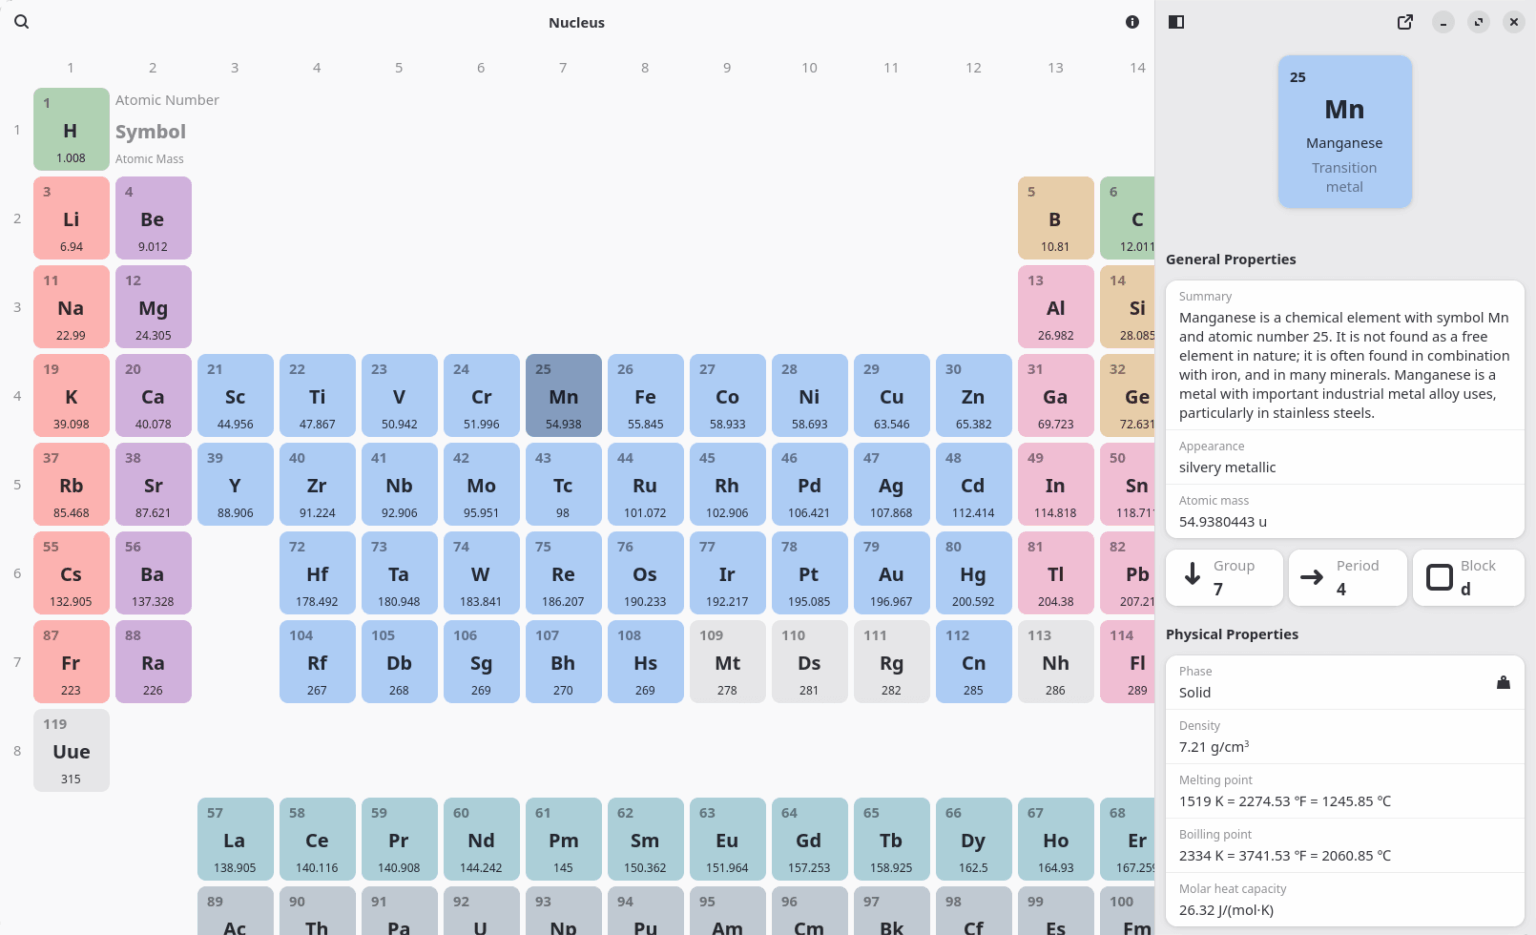Select Ununennium, element 119
The width and height of the screenshot is (1536, 935).
tap(71, 750)
